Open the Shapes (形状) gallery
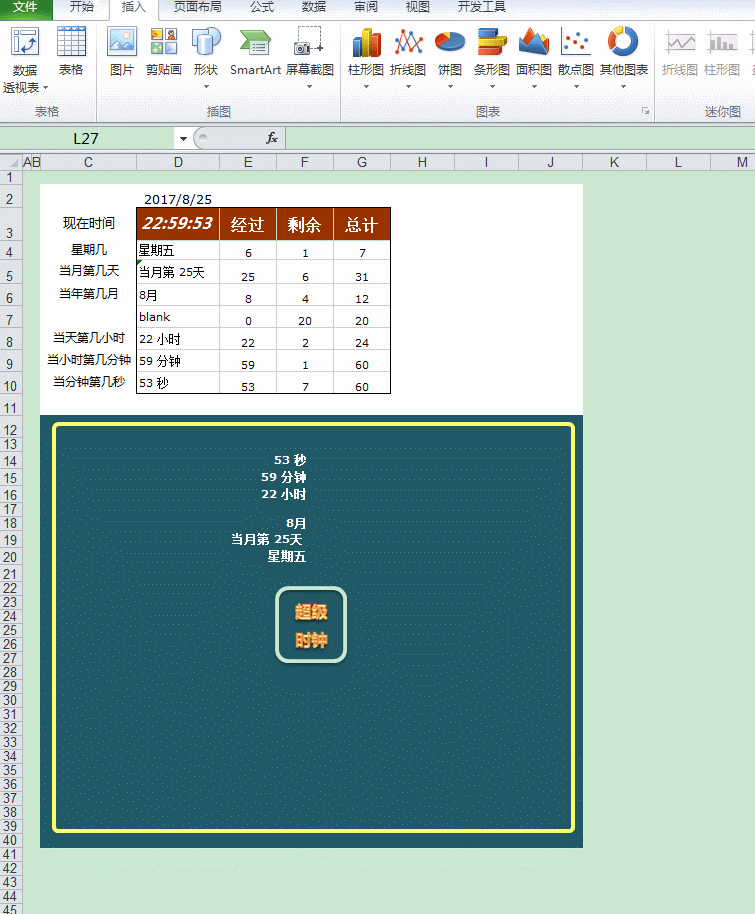This screenshot has height=914, width=755. coord(206,58)
